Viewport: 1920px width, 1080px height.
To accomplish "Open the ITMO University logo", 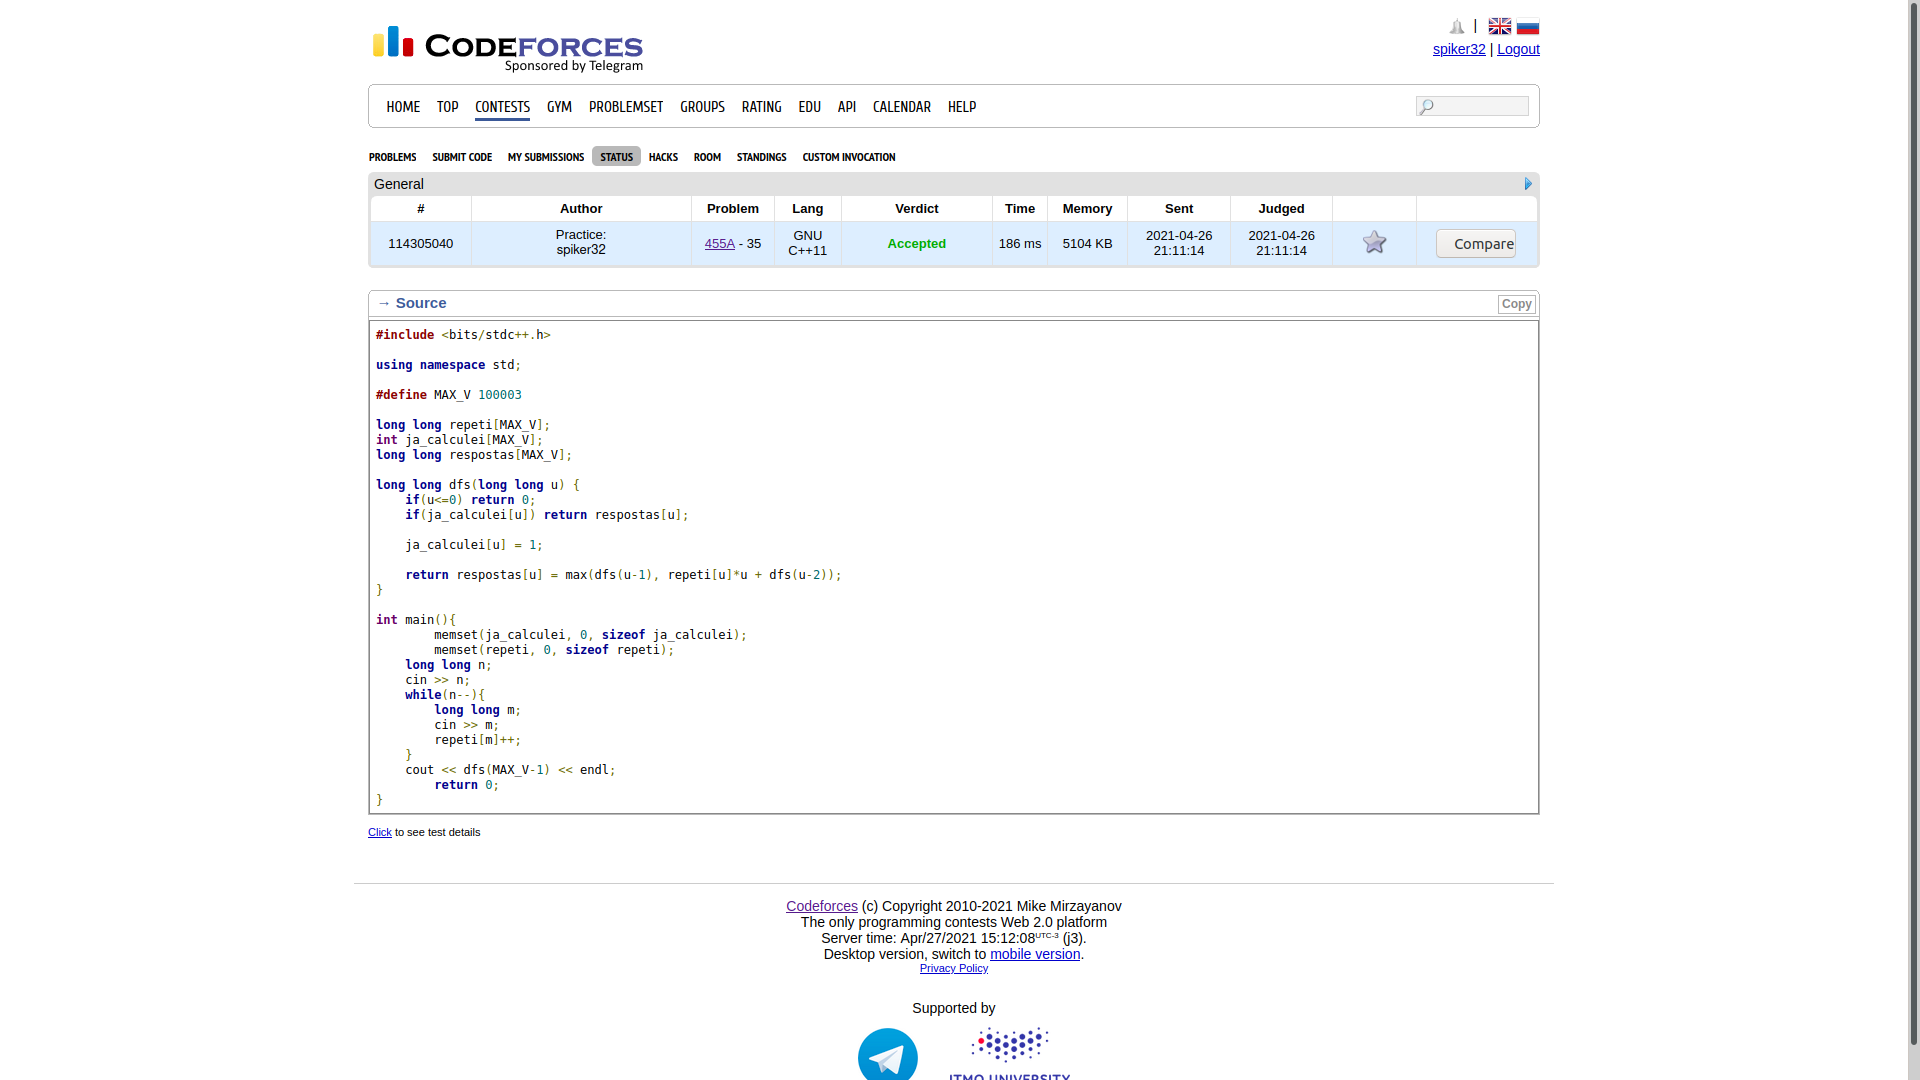I will click(x=1010, y=1053).
